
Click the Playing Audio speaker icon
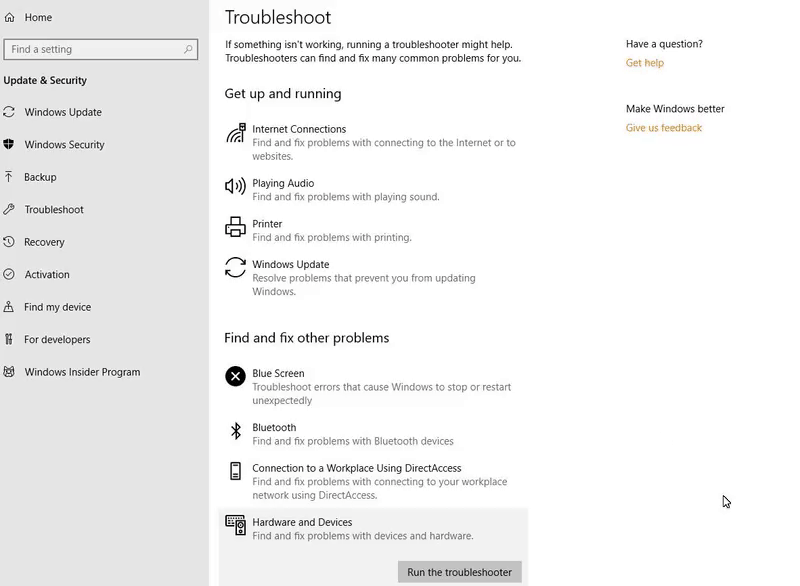tap(235, 186)
